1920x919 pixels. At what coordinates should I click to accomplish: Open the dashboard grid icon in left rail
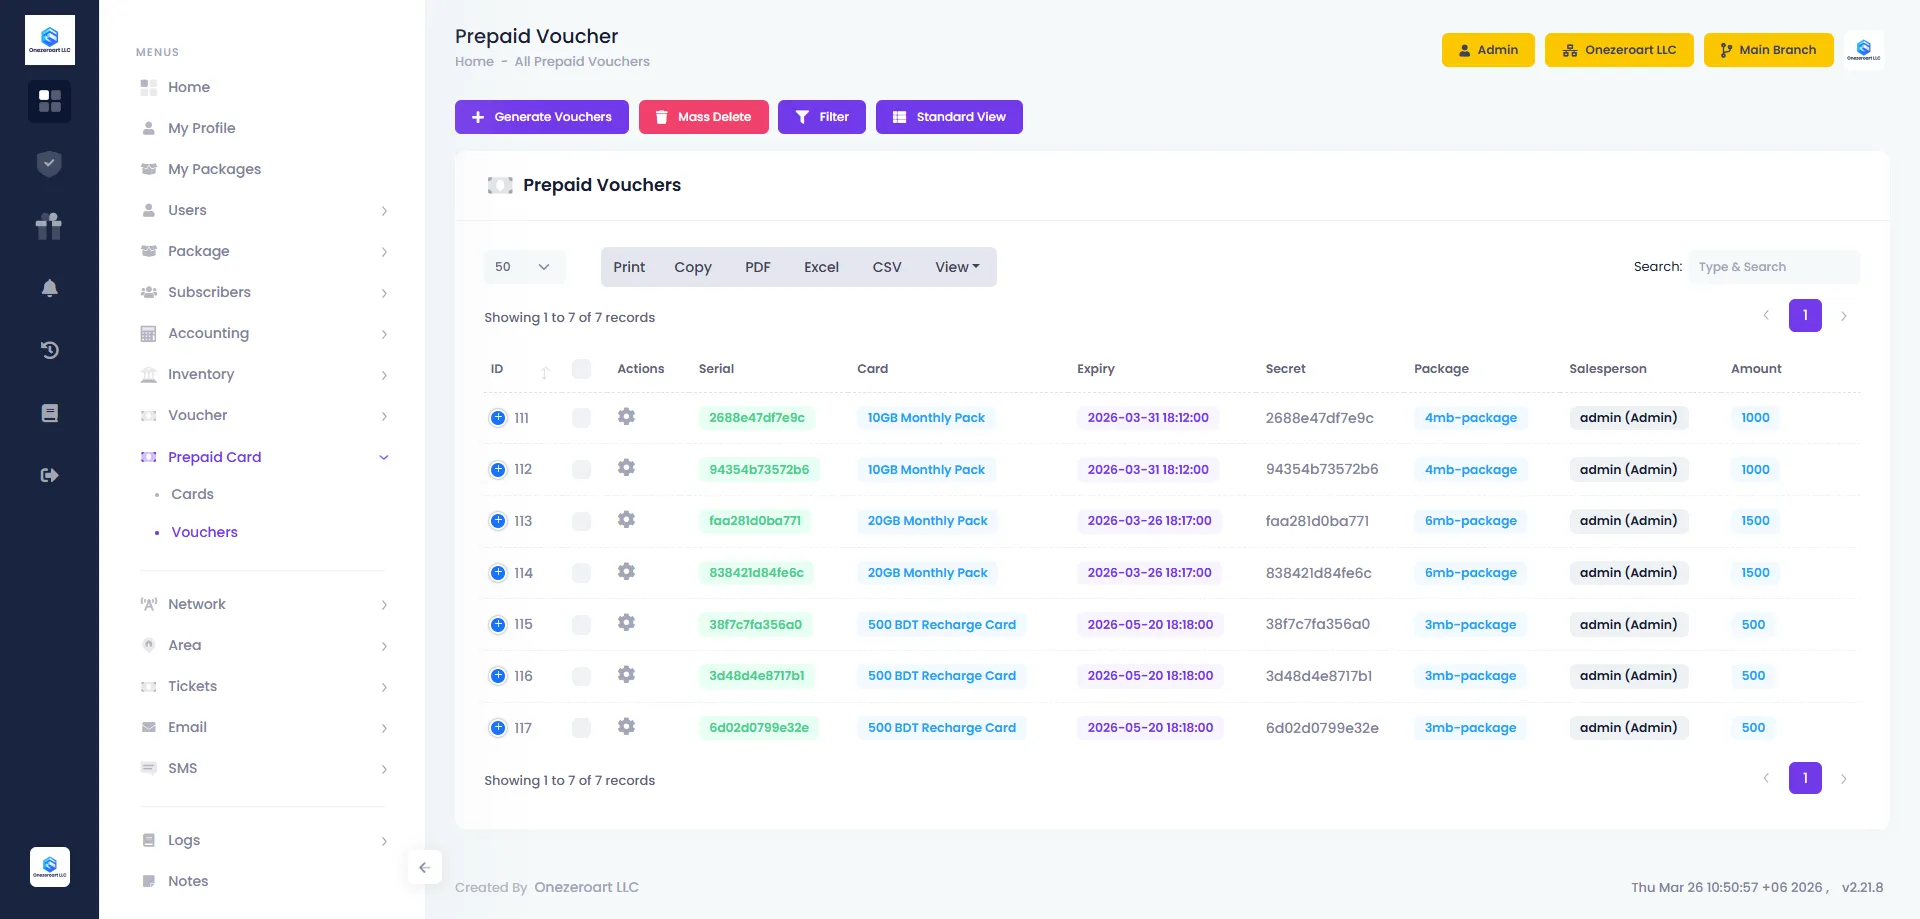[49, 101]
